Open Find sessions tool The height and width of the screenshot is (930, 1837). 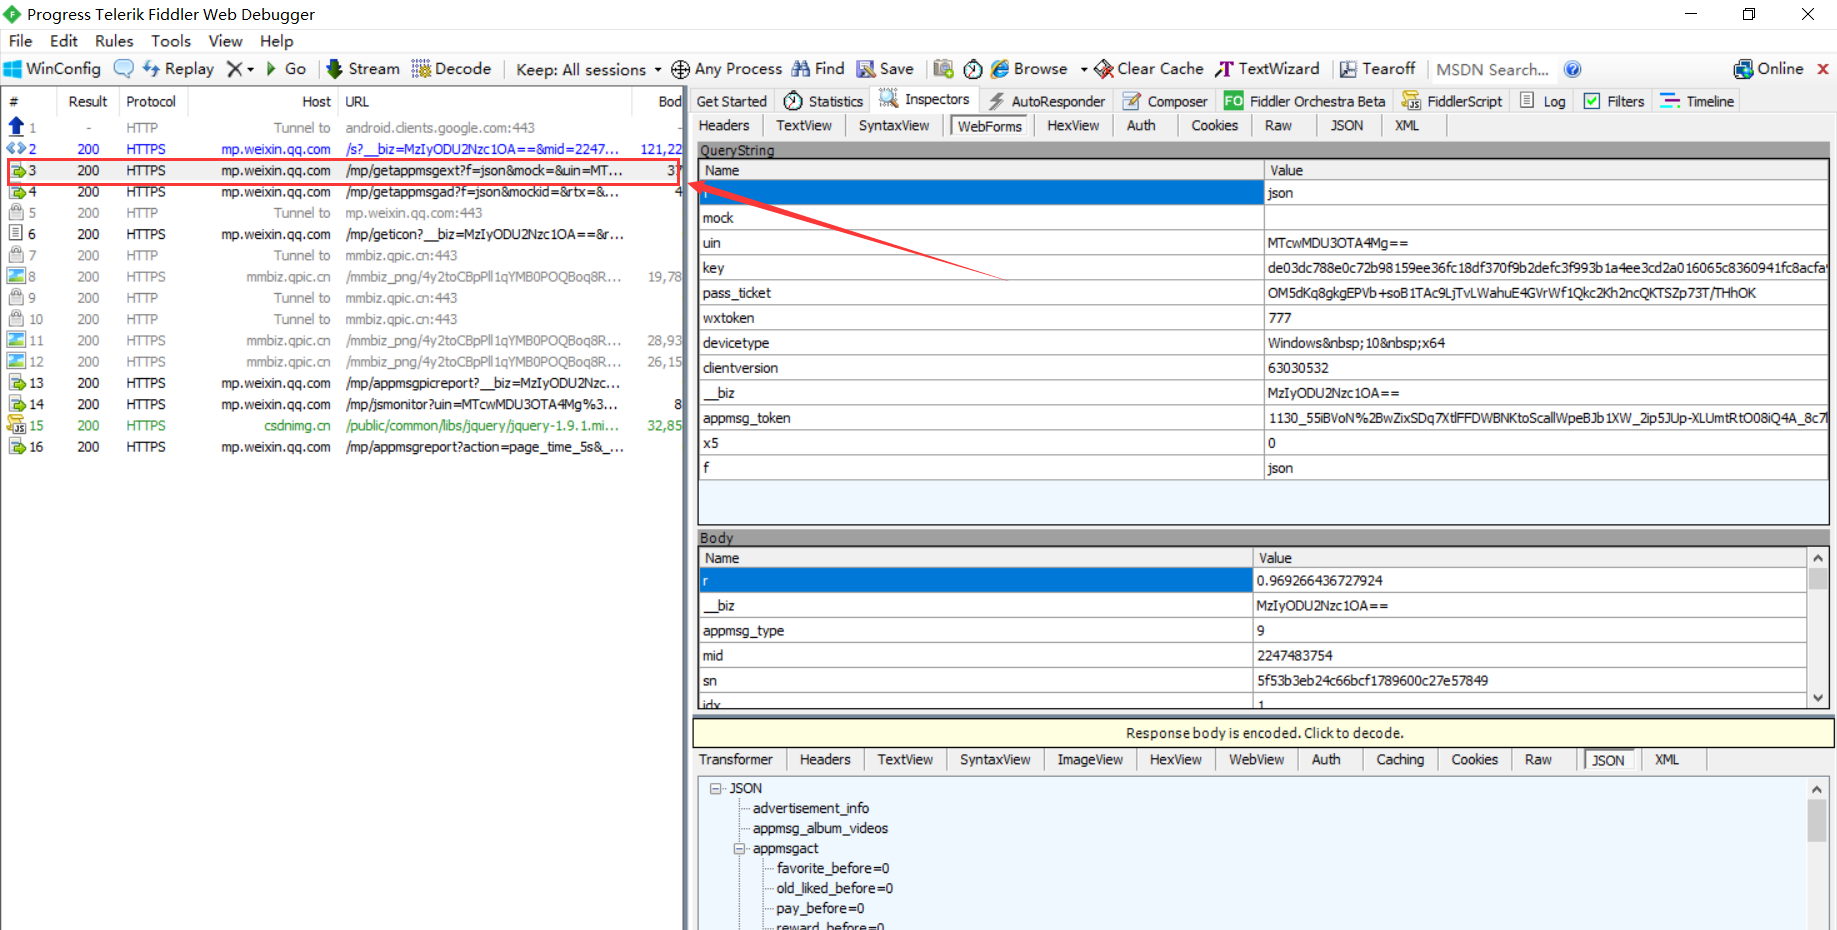(818, 69)
